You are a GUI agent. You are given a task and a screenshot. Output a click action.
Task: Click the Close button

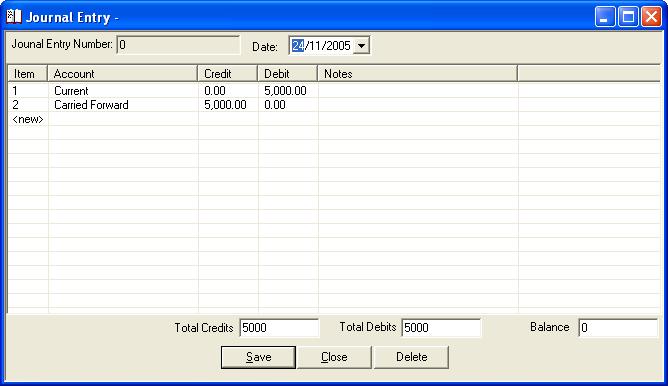pyautogui.click(x=334, y=357)
